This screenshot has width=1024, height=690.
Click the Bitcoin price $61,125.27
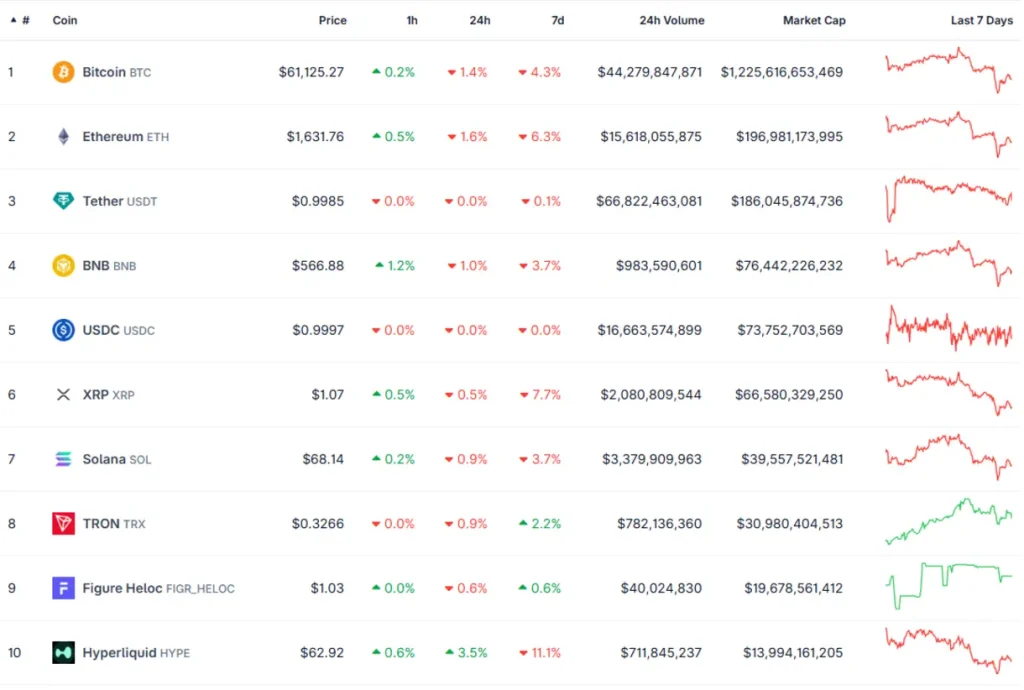click(311, 72)
